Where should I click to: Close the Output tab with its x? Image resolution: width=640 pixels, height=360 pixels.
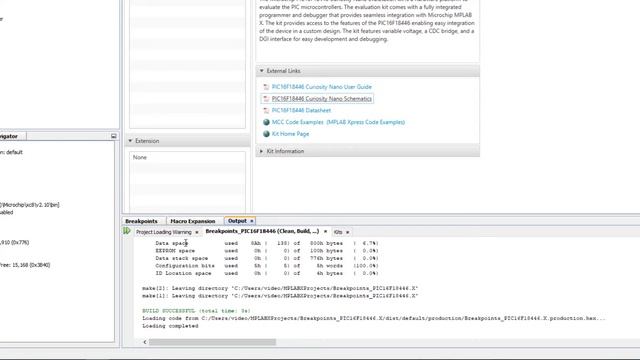click(x=252, y=221)
